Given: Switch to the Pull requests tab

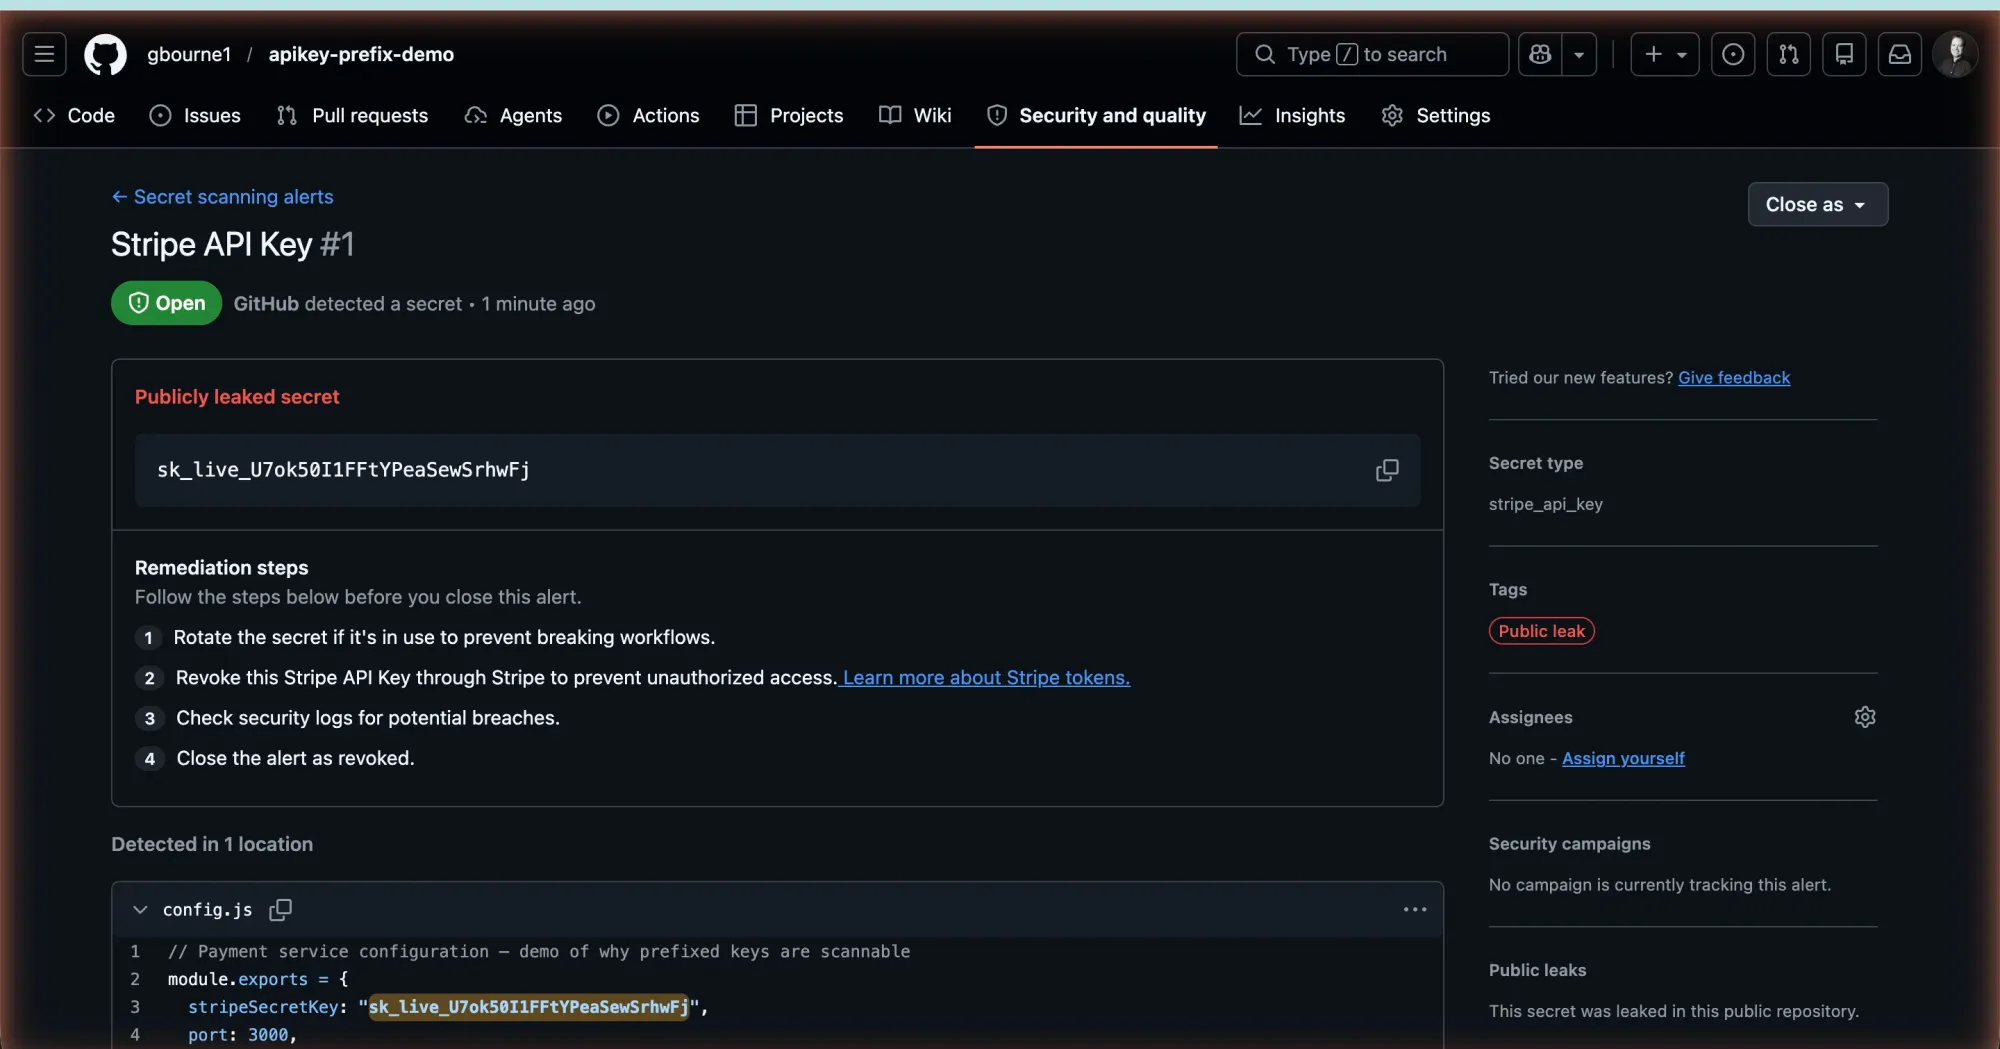Looking at the screenshot, I should coord(352,115).
